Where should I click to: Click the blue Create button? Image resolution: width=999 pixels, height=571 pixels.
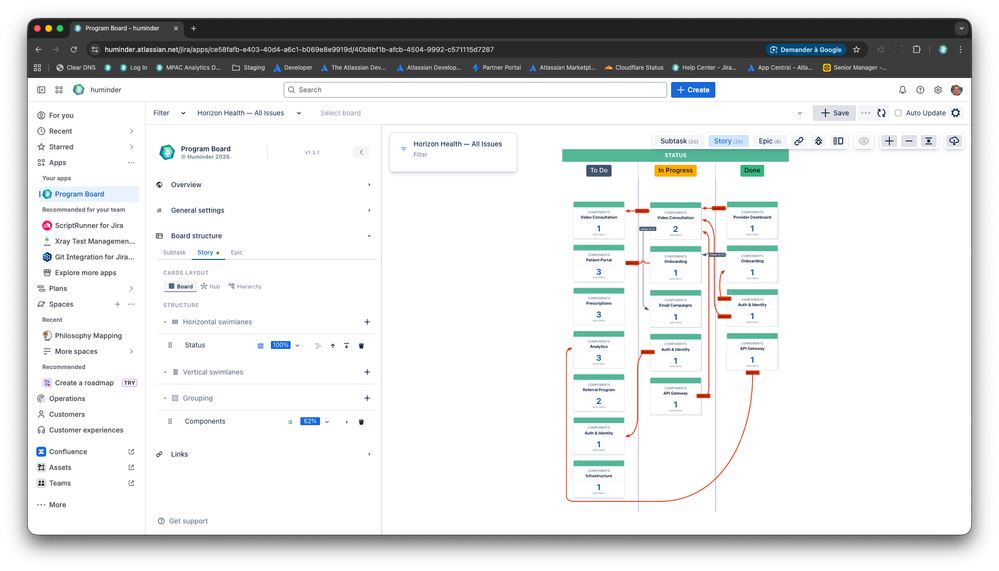pos(693,90)
